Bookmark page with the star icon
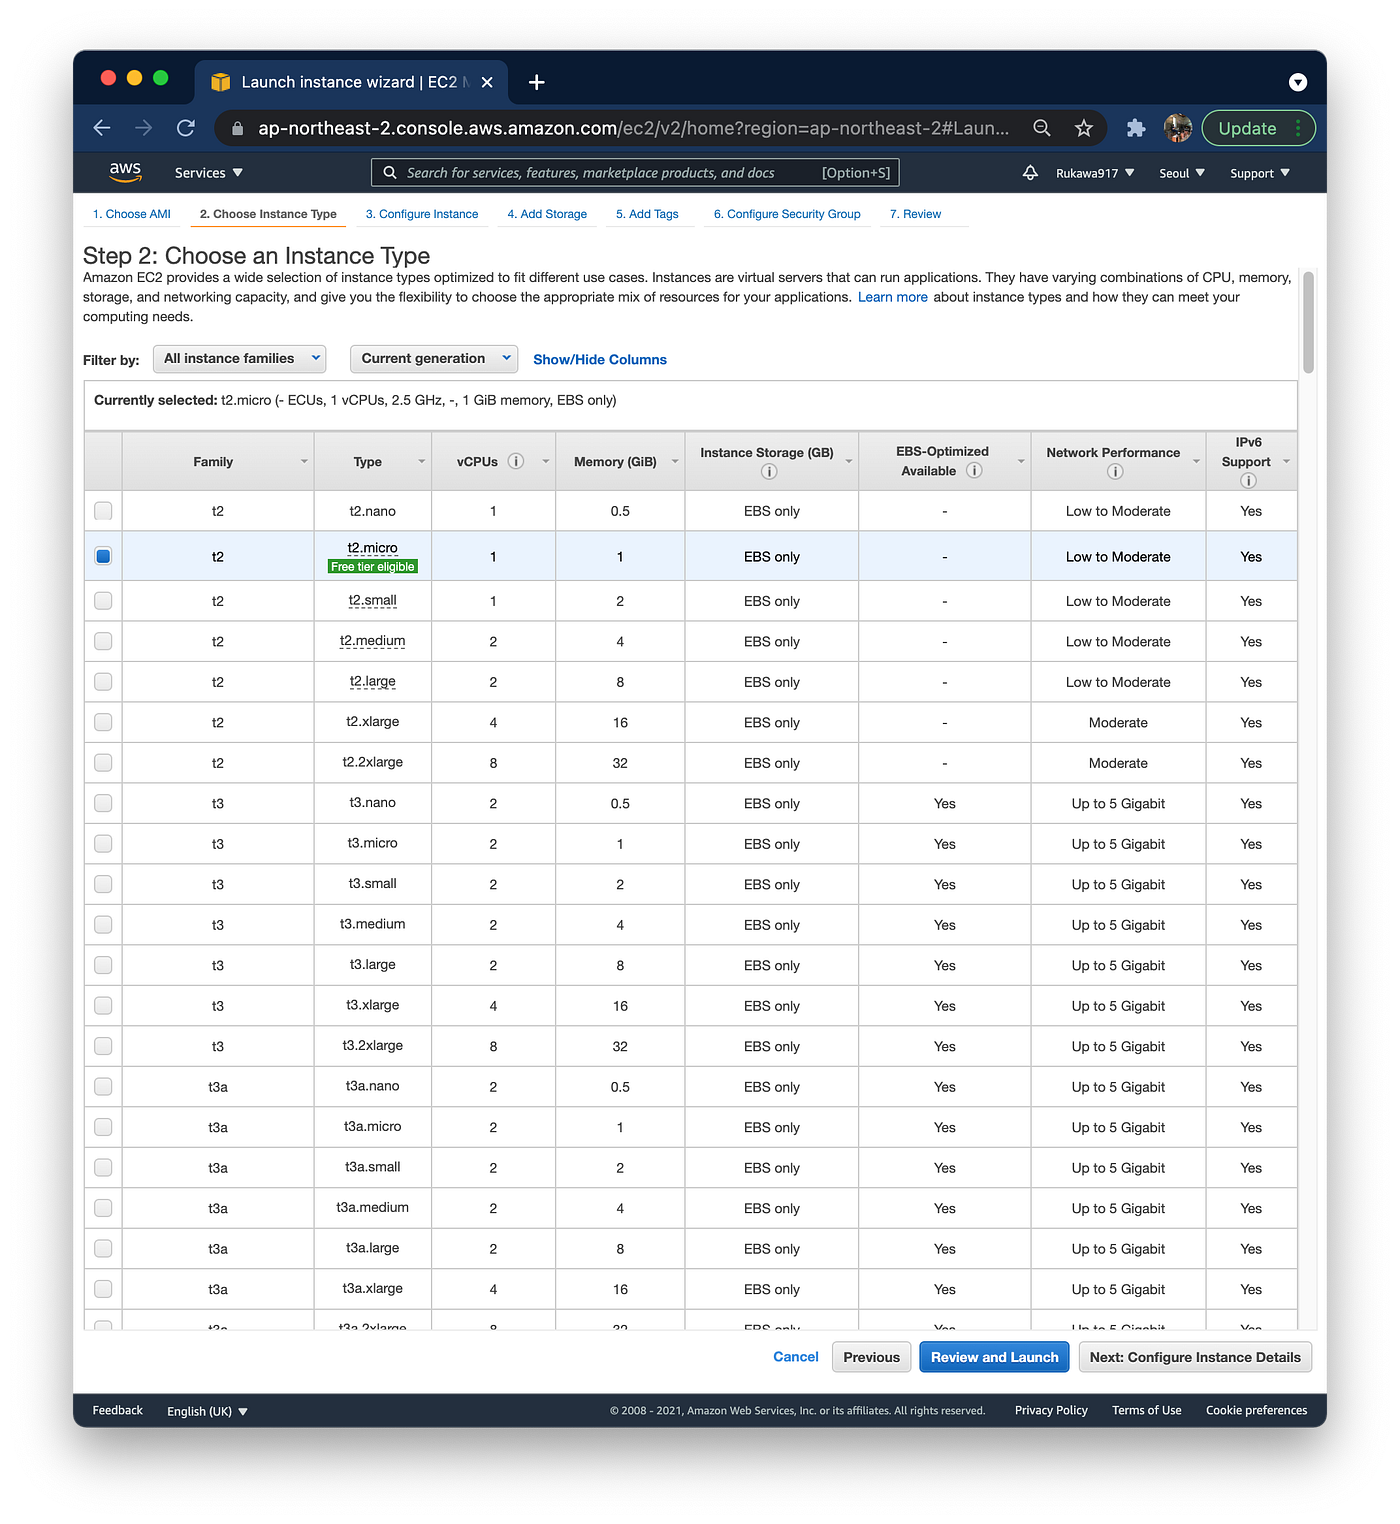 [1083, 128]
